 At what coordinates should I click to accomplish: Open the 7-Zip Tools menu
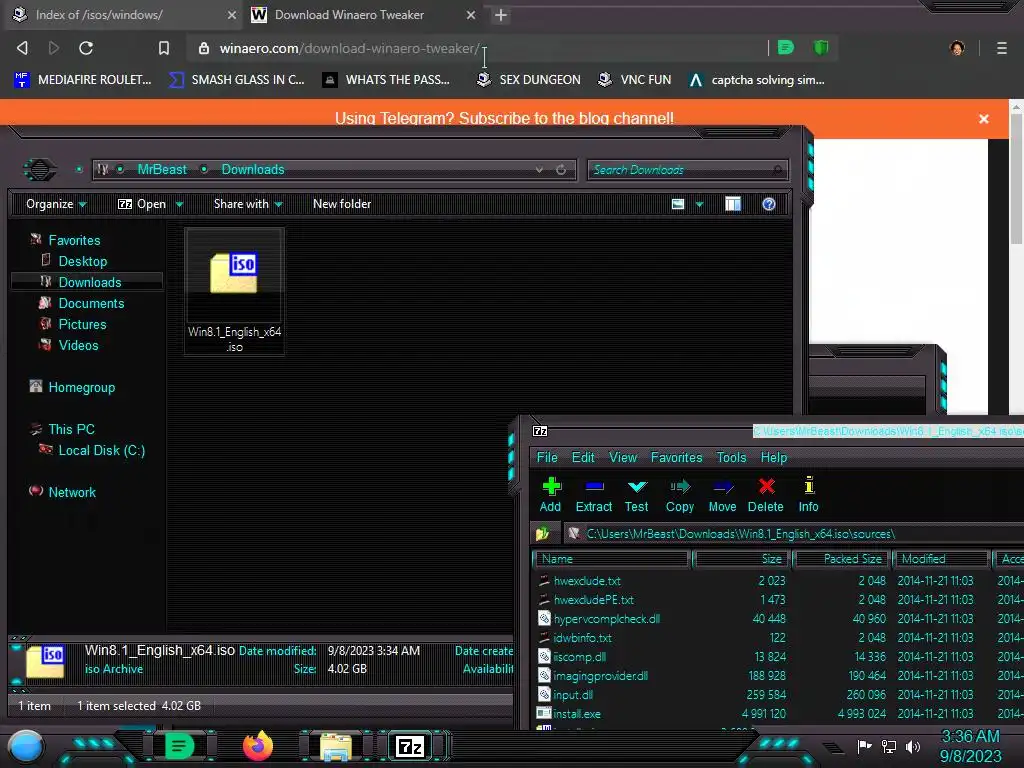(x=731, y=457)
